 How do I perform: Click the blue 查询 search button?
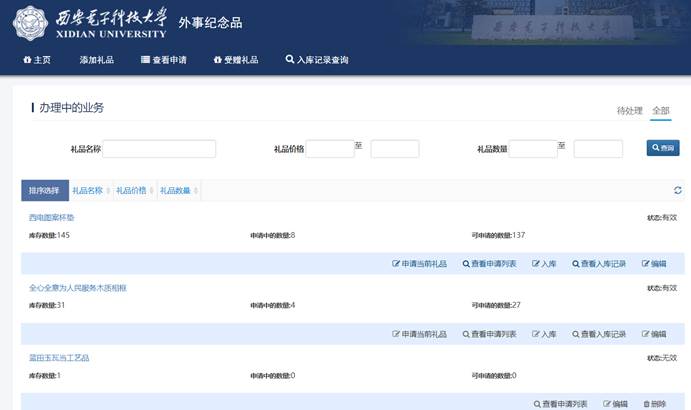click(x=662, y=148)
